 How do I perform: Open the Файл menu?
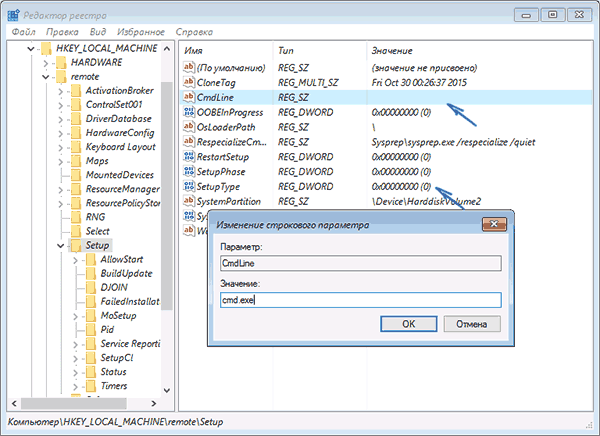click(x=25, y=32)
